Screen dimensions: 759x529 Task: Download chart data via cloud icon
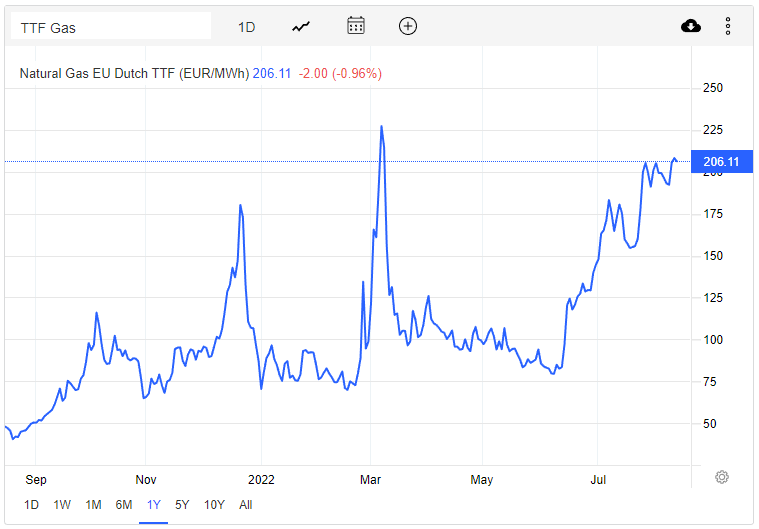coord(691,26)
